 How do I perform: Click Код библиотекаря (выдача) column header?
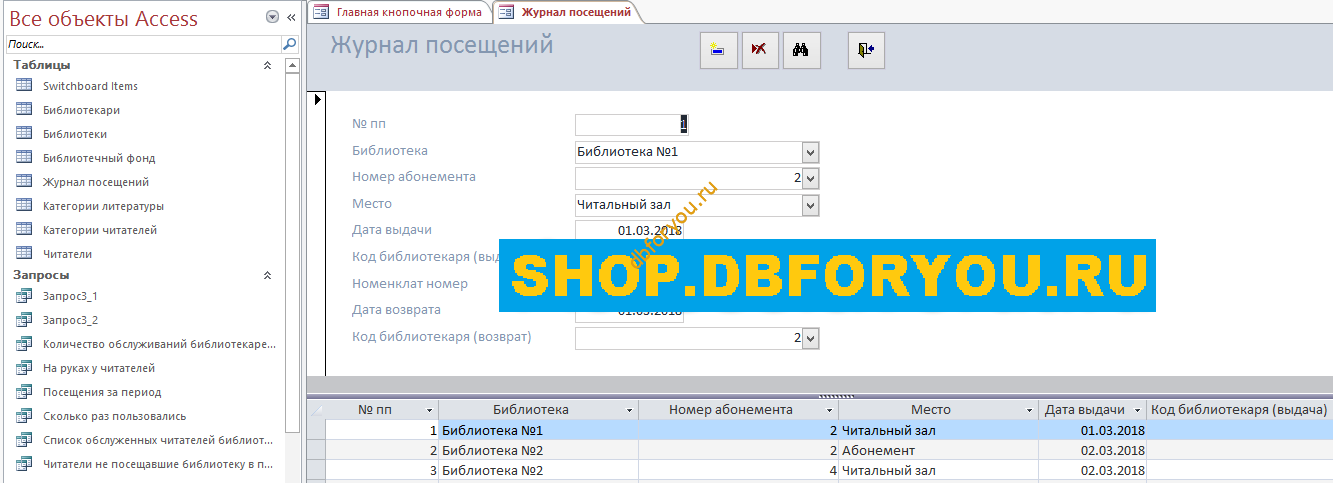(x=1239, y=410)
